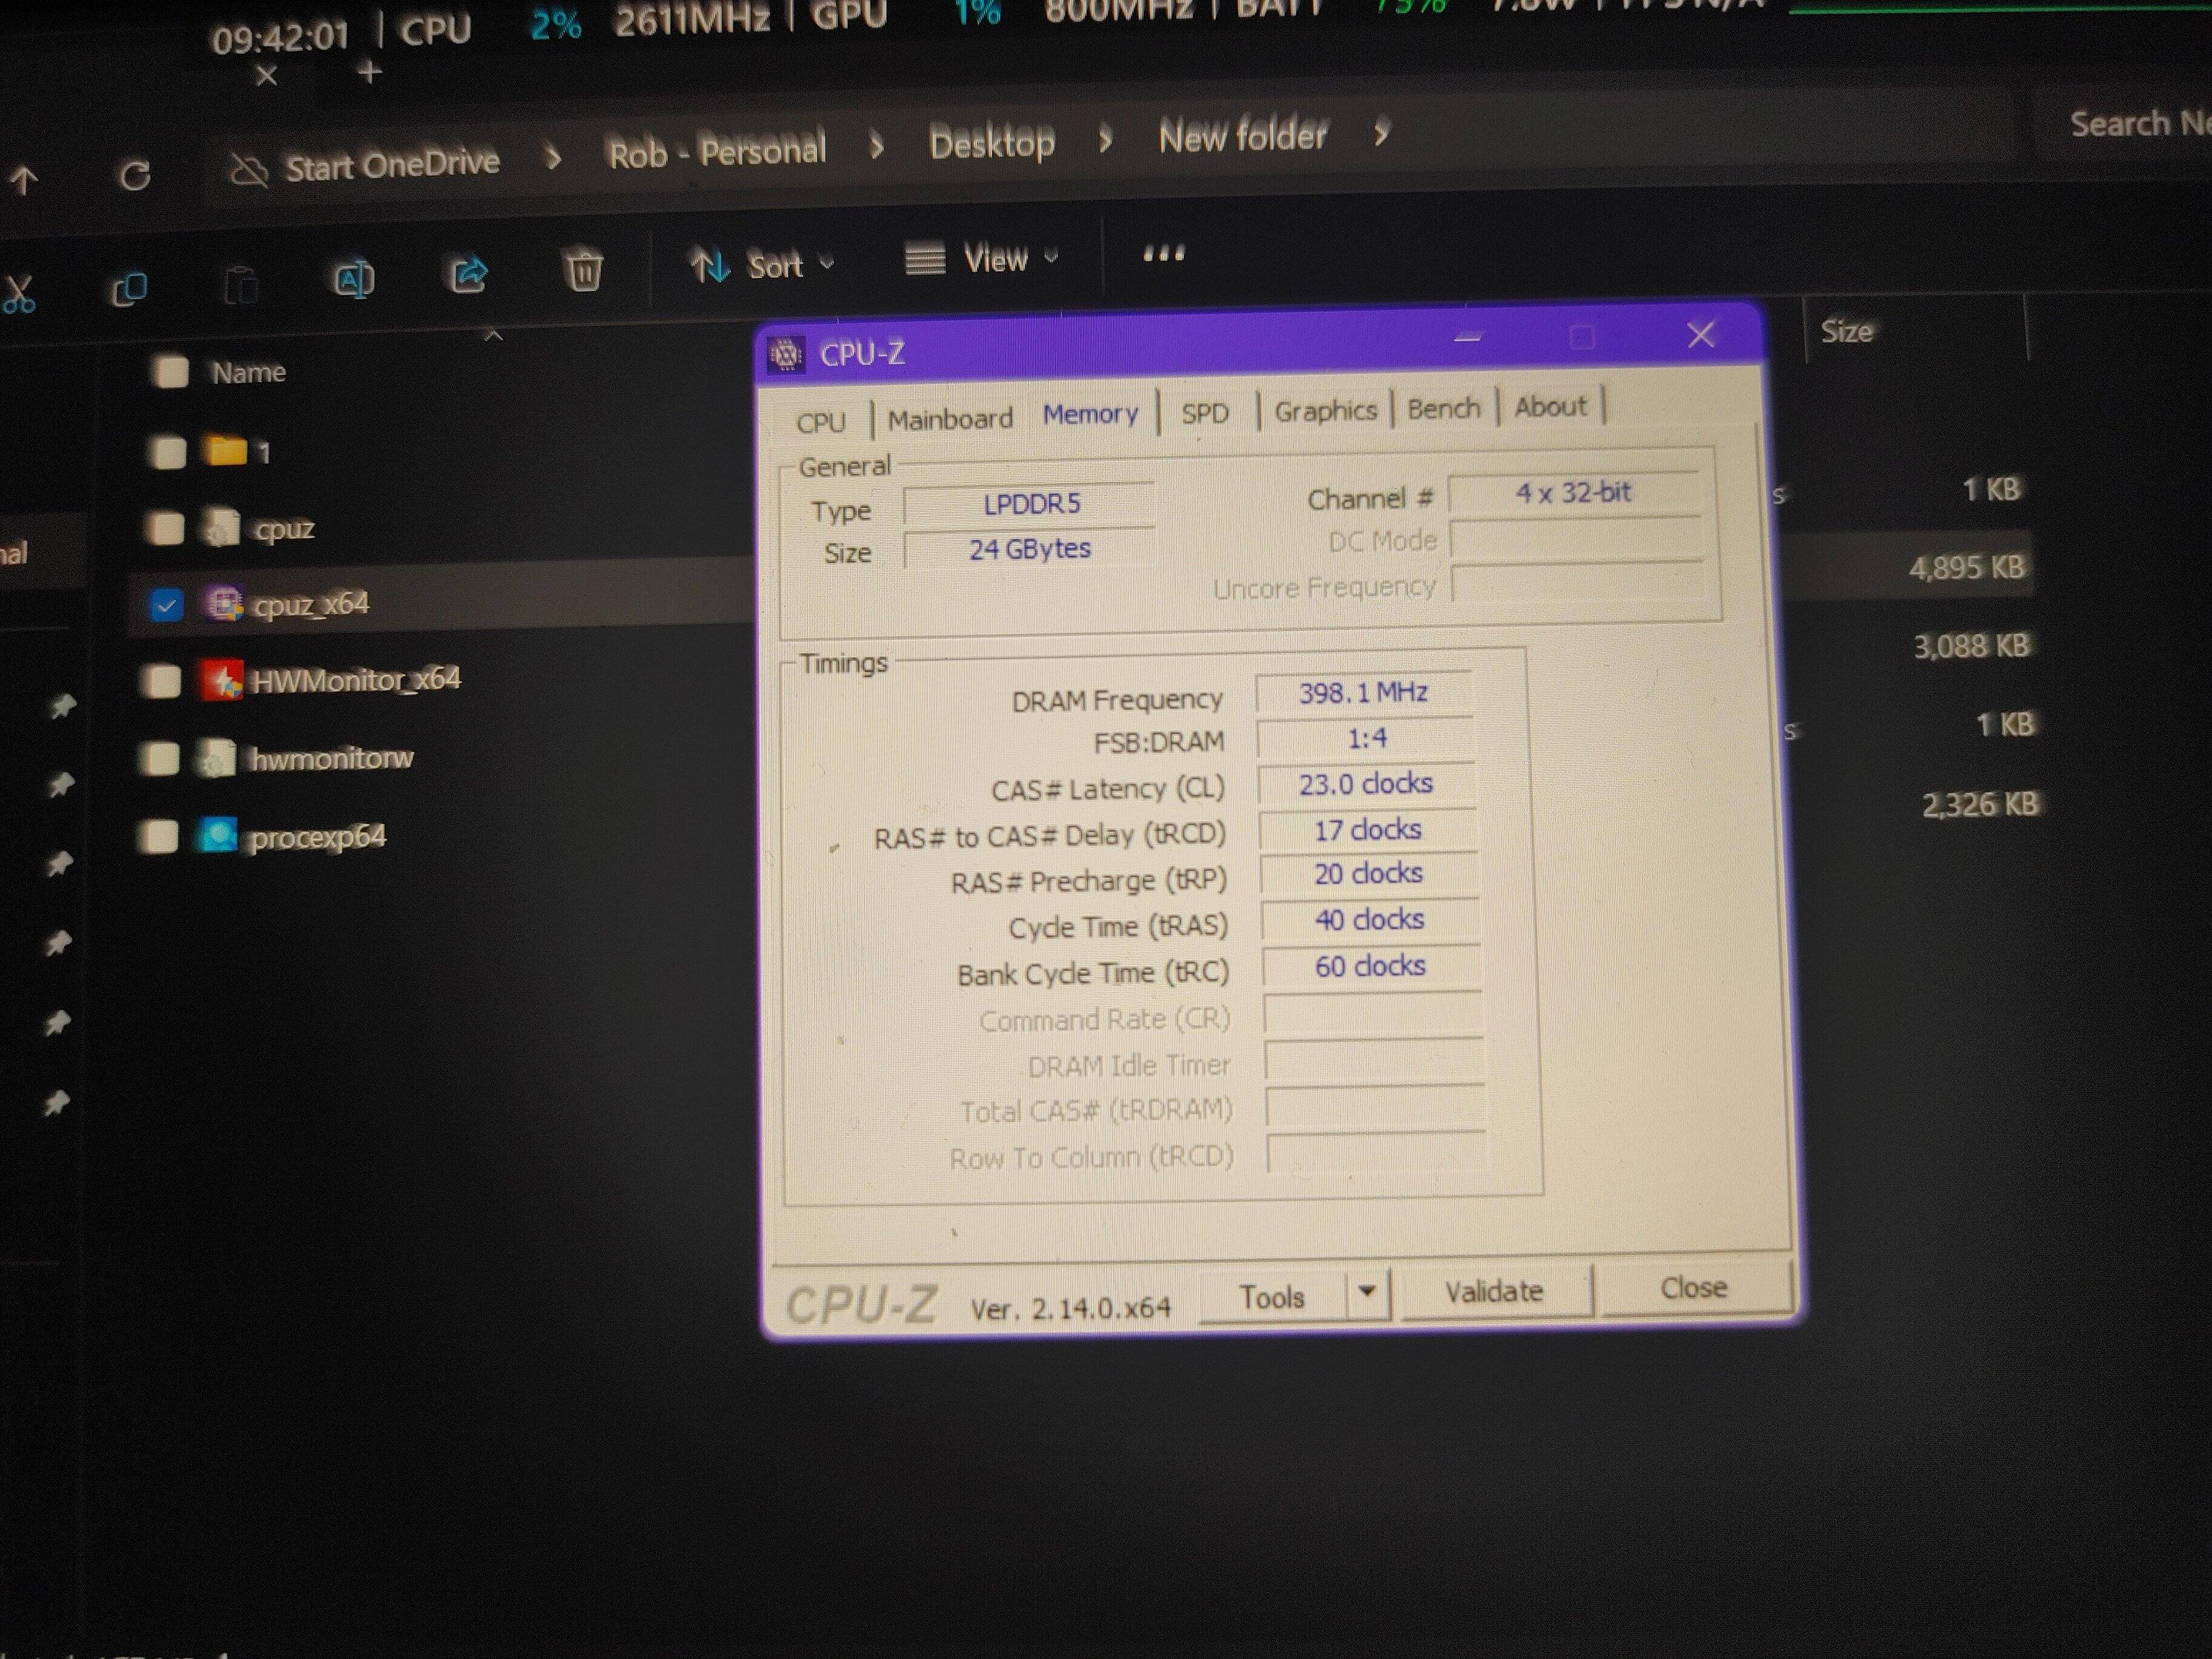Open the Mainboard tab in CPU-Z
The width and height of the screenshot is (2212, 1659).
coord(950,419)
